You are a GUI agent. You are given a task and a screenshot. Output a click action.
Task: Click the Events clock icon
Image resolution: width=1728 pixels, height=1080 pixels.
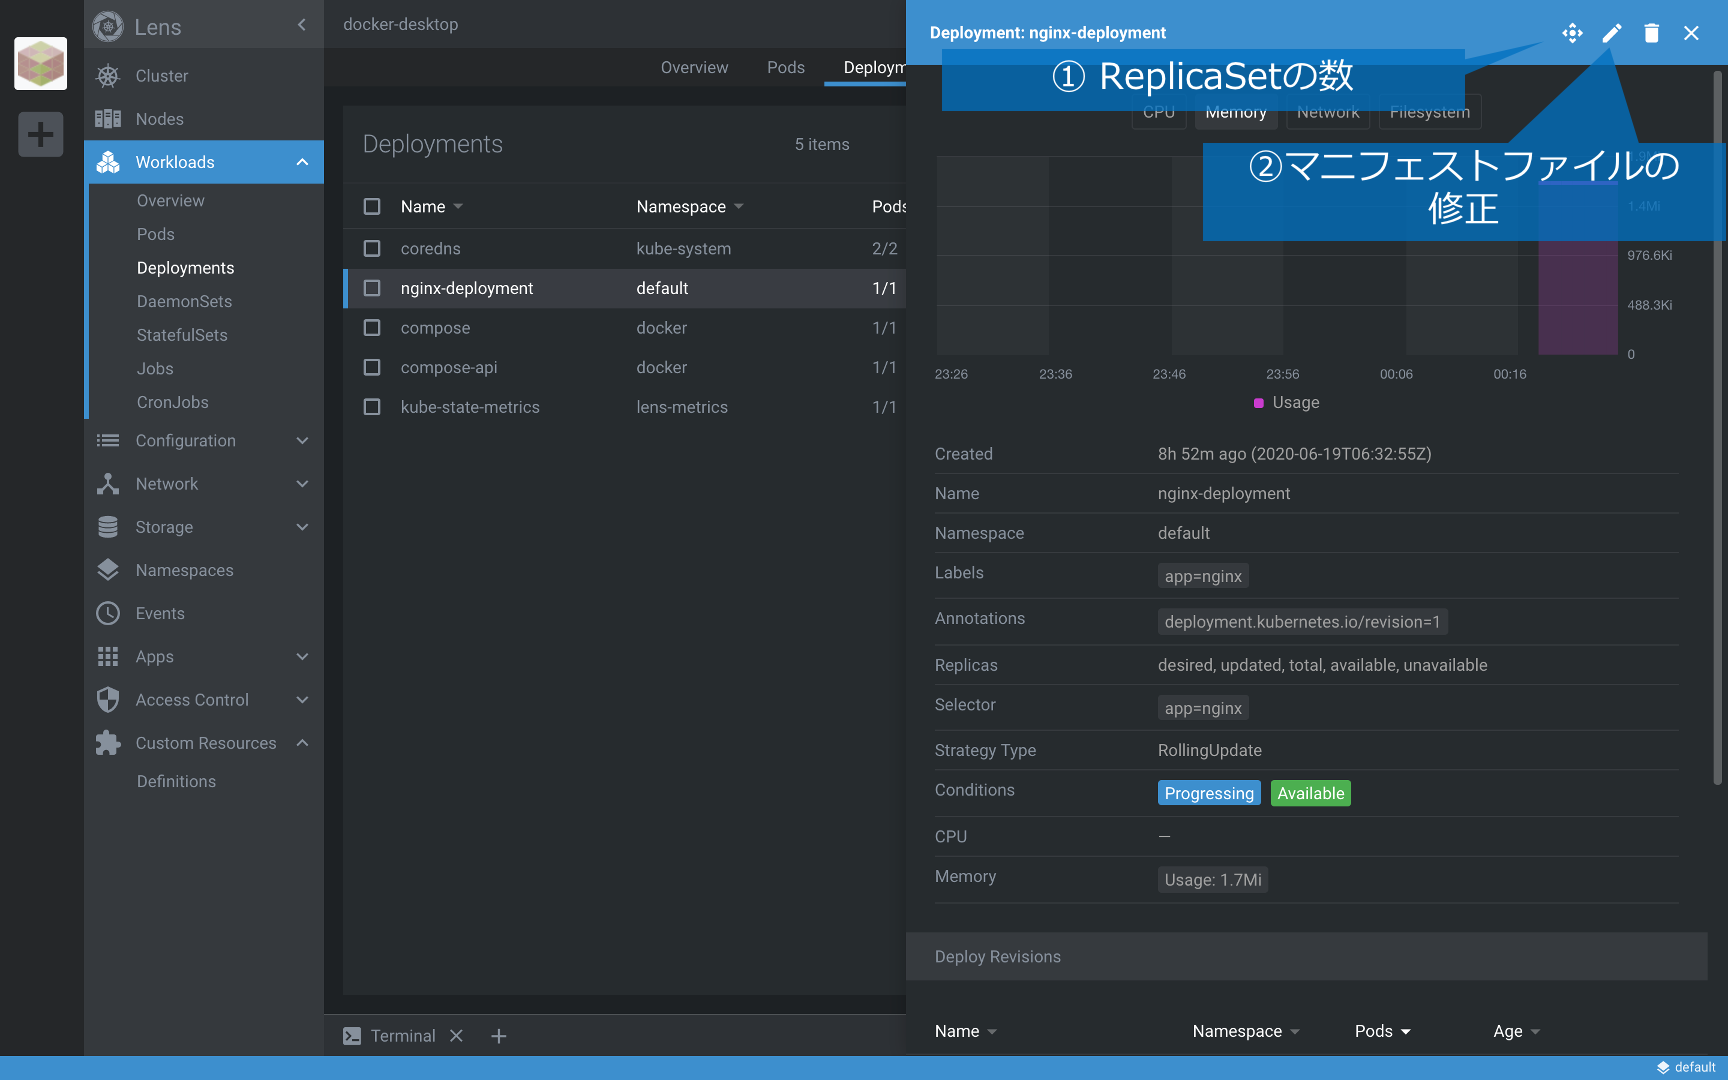click(x=108, y=613)
